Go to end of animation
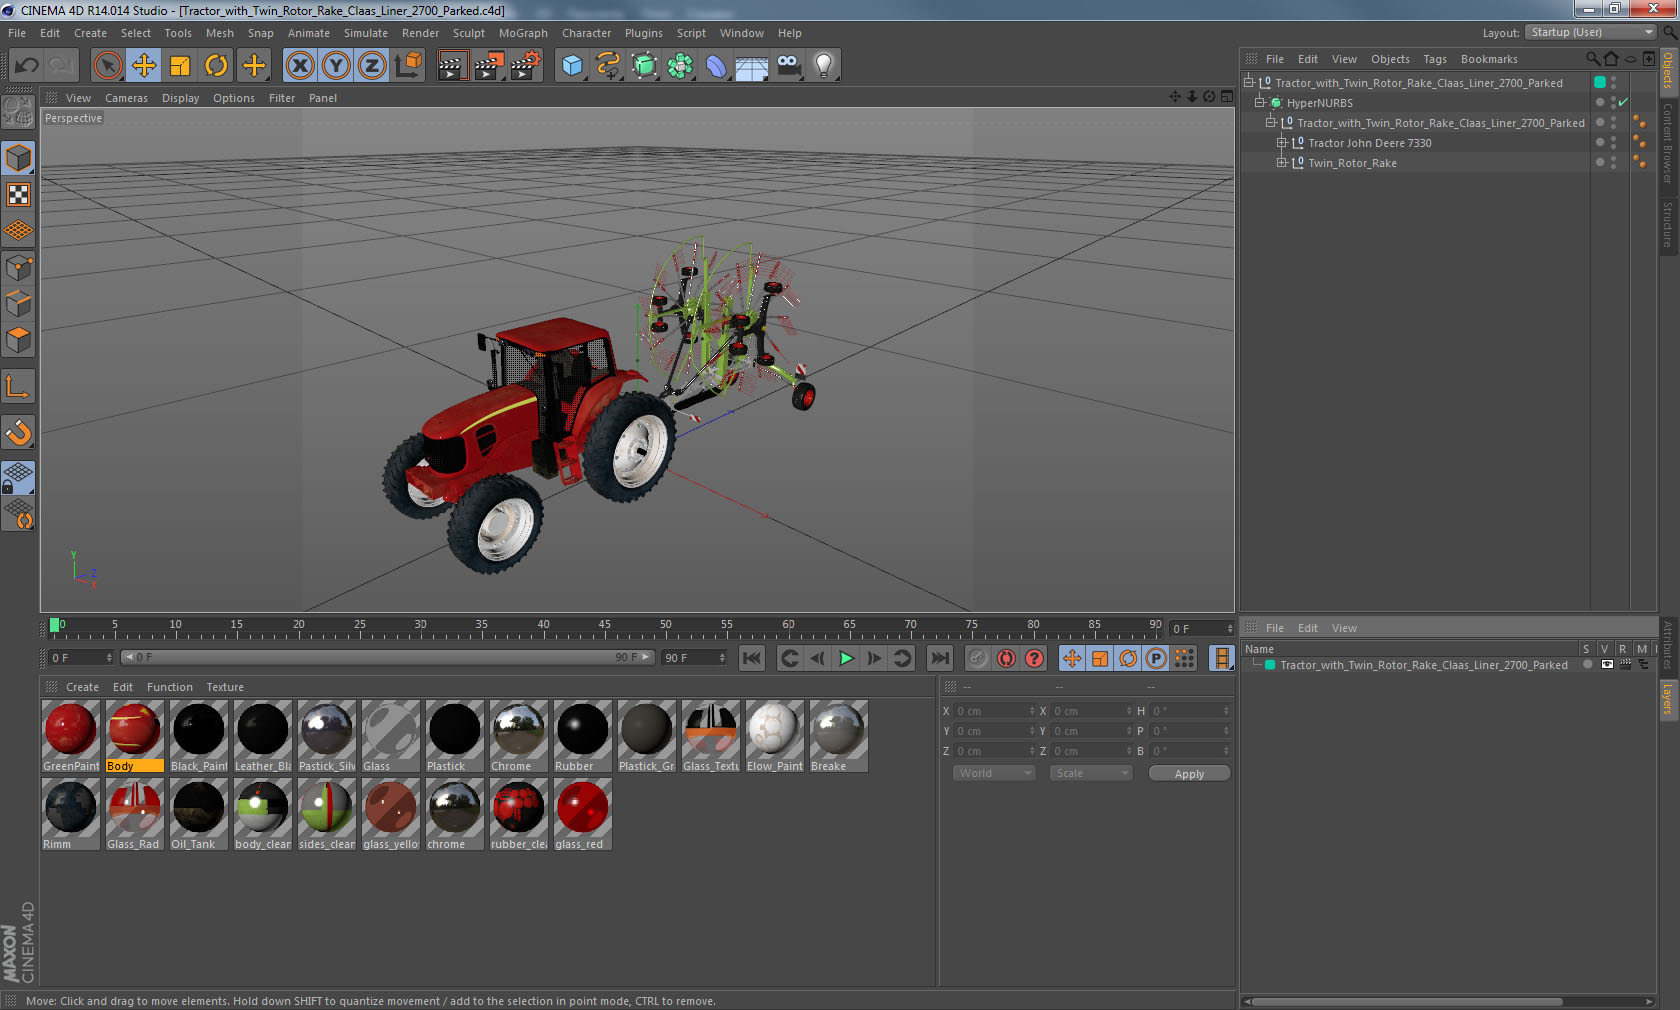This screenshot has width=1680, height=1010. point(940,658)
